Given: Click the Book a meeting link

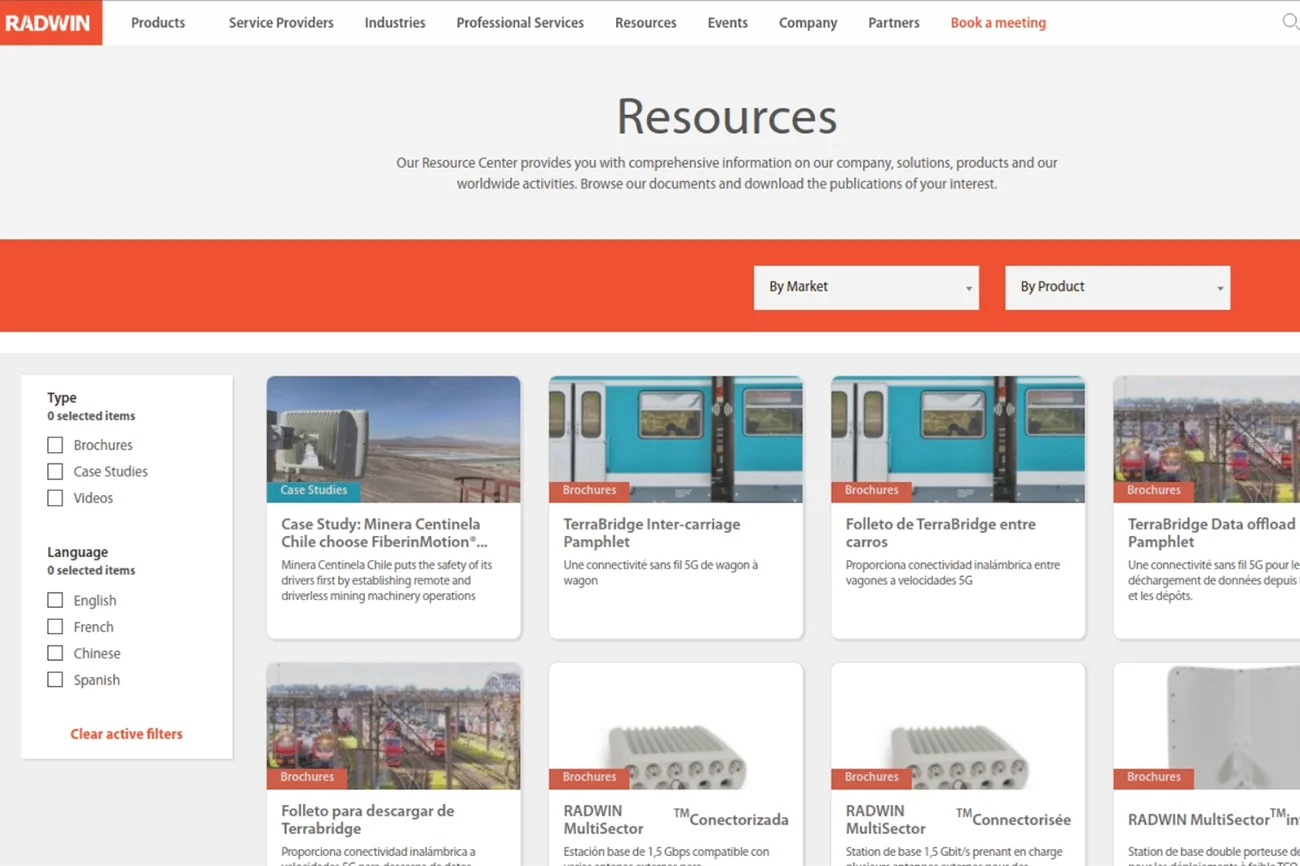Looking at the screenshot, I should coord(998,23).
